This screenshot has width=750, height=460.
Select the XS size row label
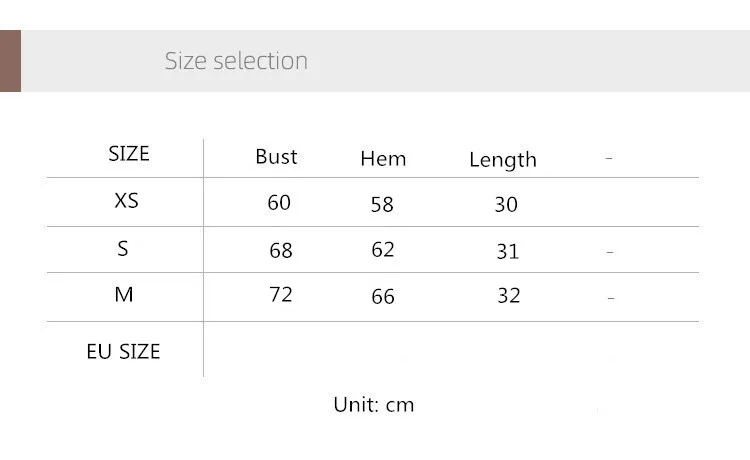click(x=126, y=200)
